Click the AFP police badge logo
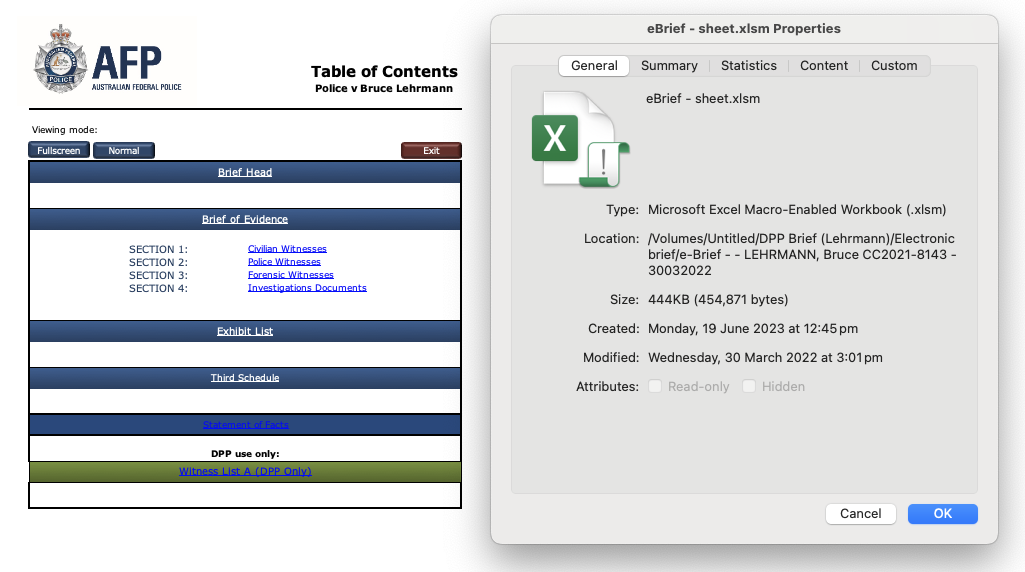The width and height of the screenshot is (1025, 572). tap(60, 59)
